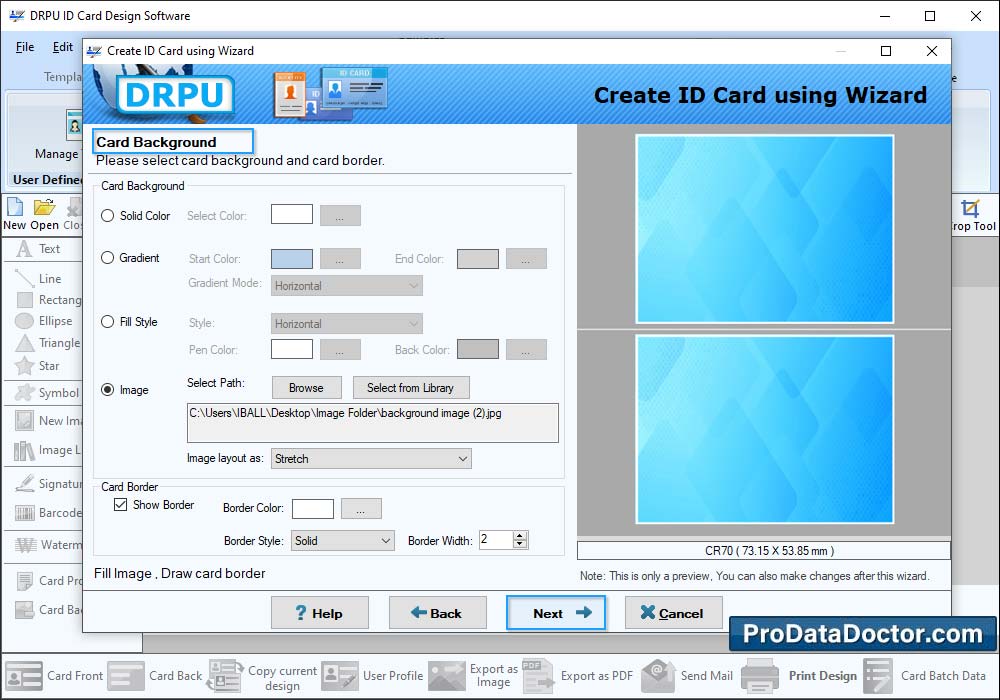Expand the Image layout as dropdown
The width and height of the screenshot is (1000, 700).
pyautogui.click(x=371, y=459)
